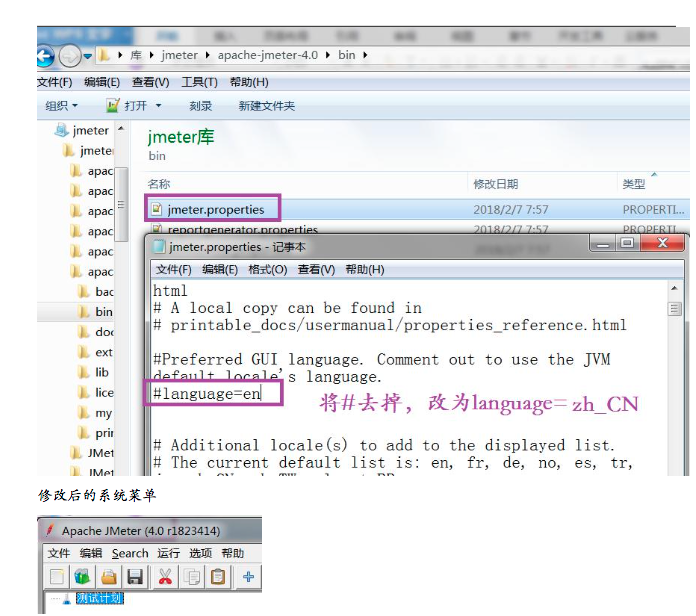Viewport: 696px width, 616px height.
Task: Open Notepad 文件(F) menu
Action: (x=173, y=269)
